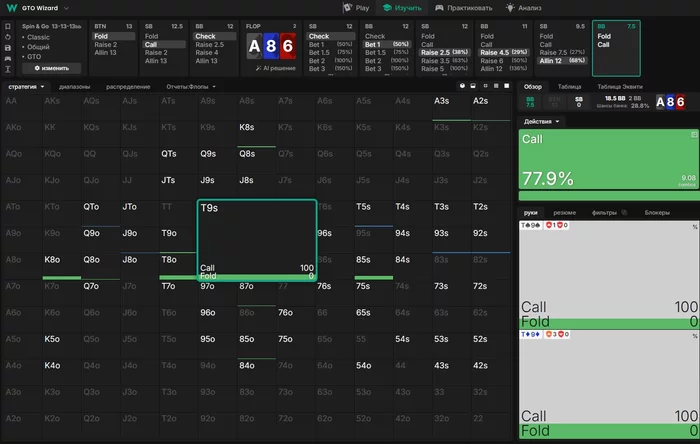The height and width of the screenshot is (444, 700).
Task: Select the K4o cell in hand matrix
Action: (62, 372)
